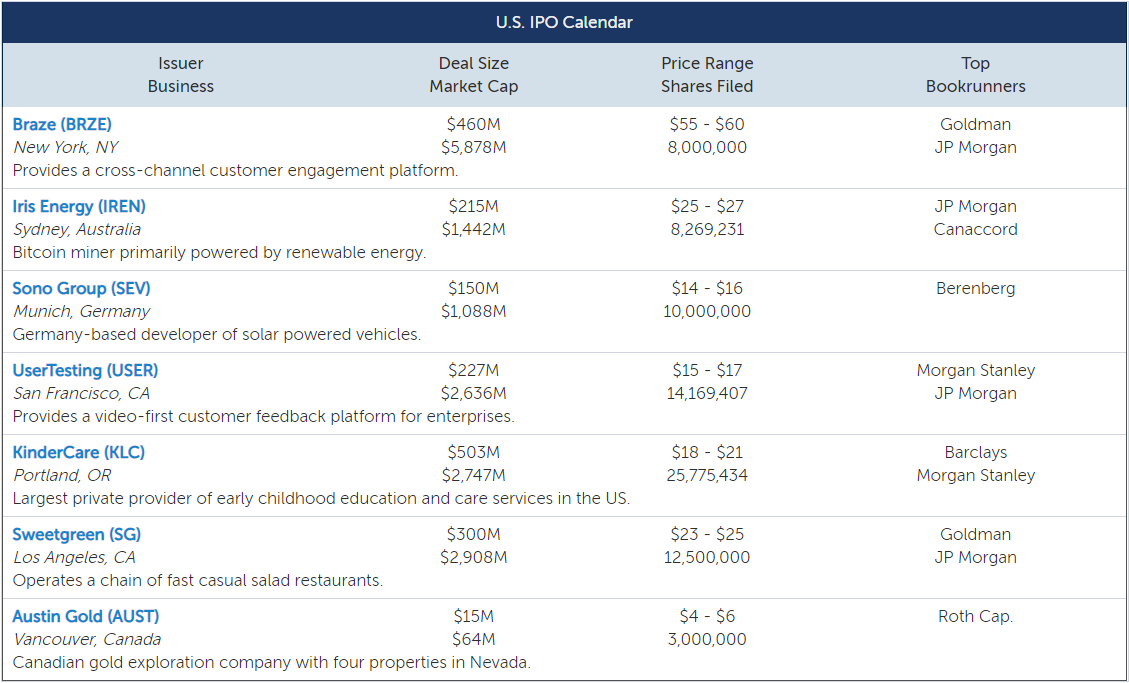Viewport: 1129px width, 683px height.
Task: Click the Top Bookrunners column header
Action: (x=976, y=75)
